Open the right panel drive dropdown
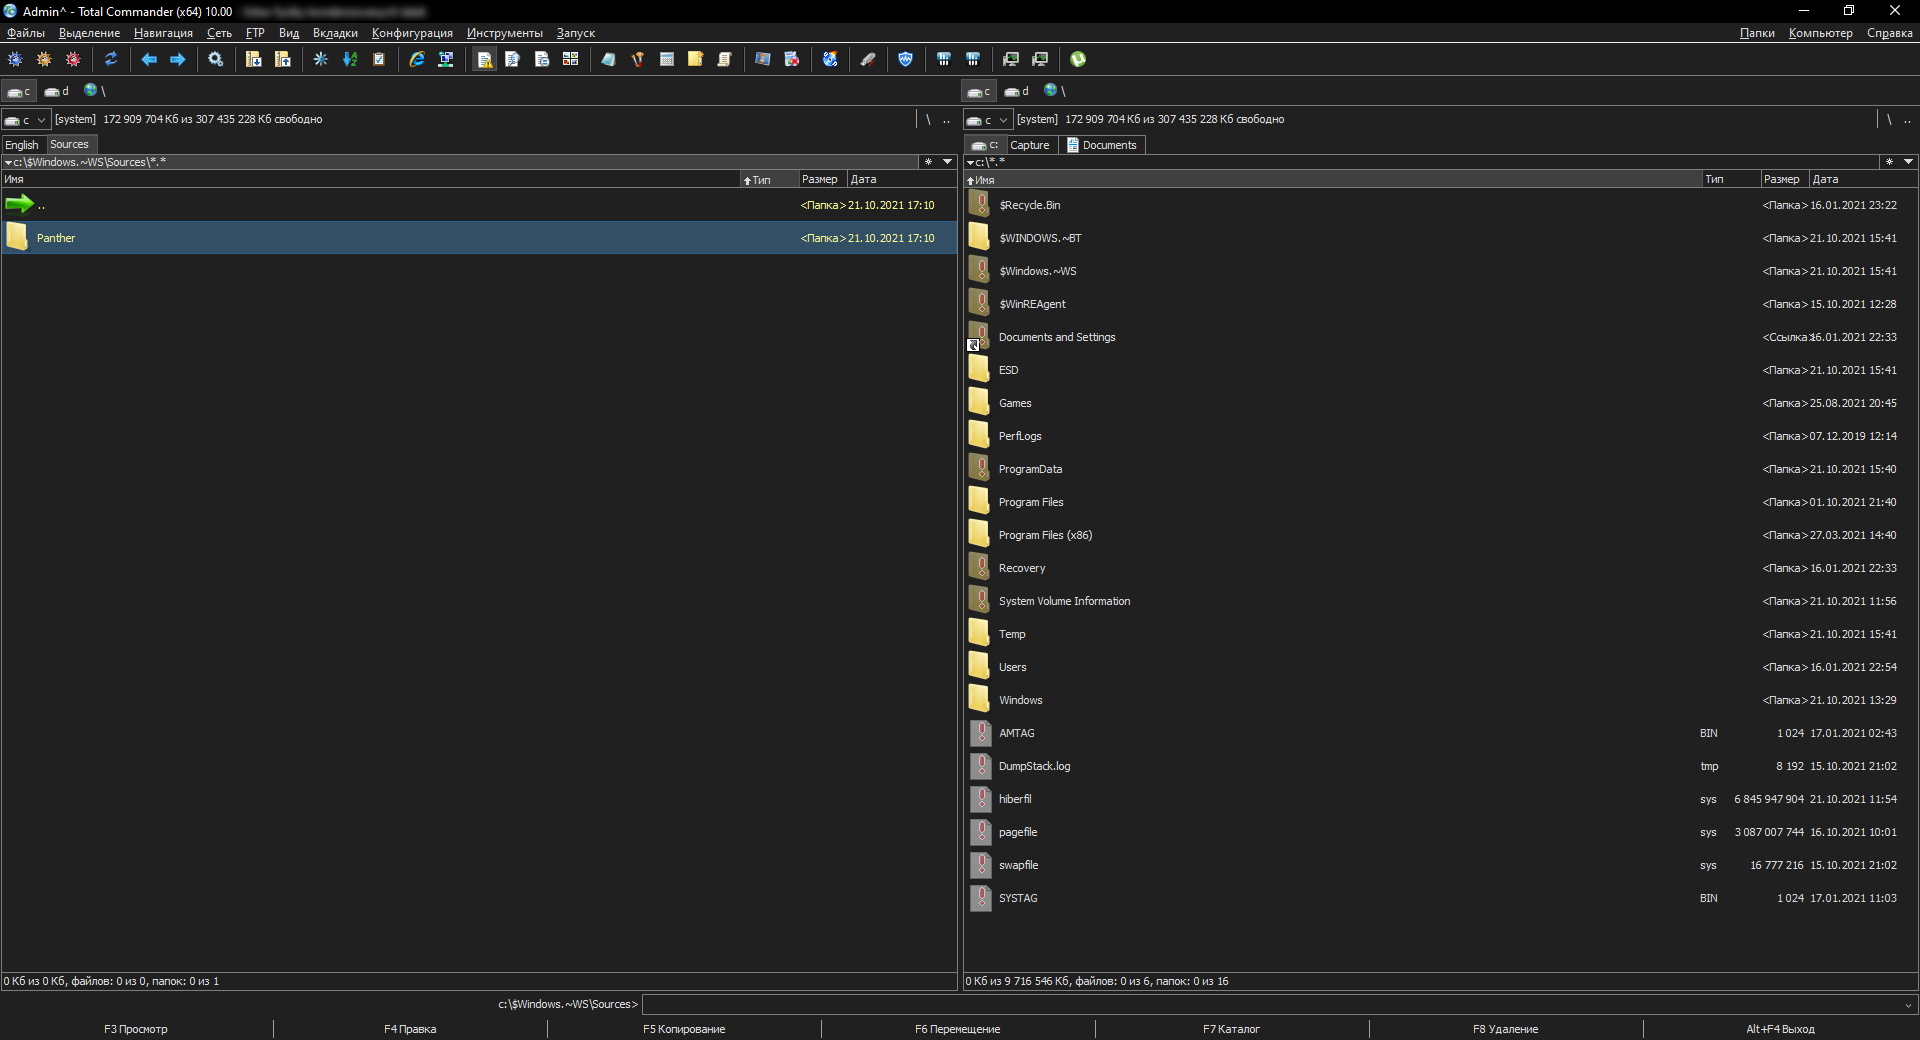Image resolution: width=1920 pixels, height=1040 pixels. tap(987, 120)
